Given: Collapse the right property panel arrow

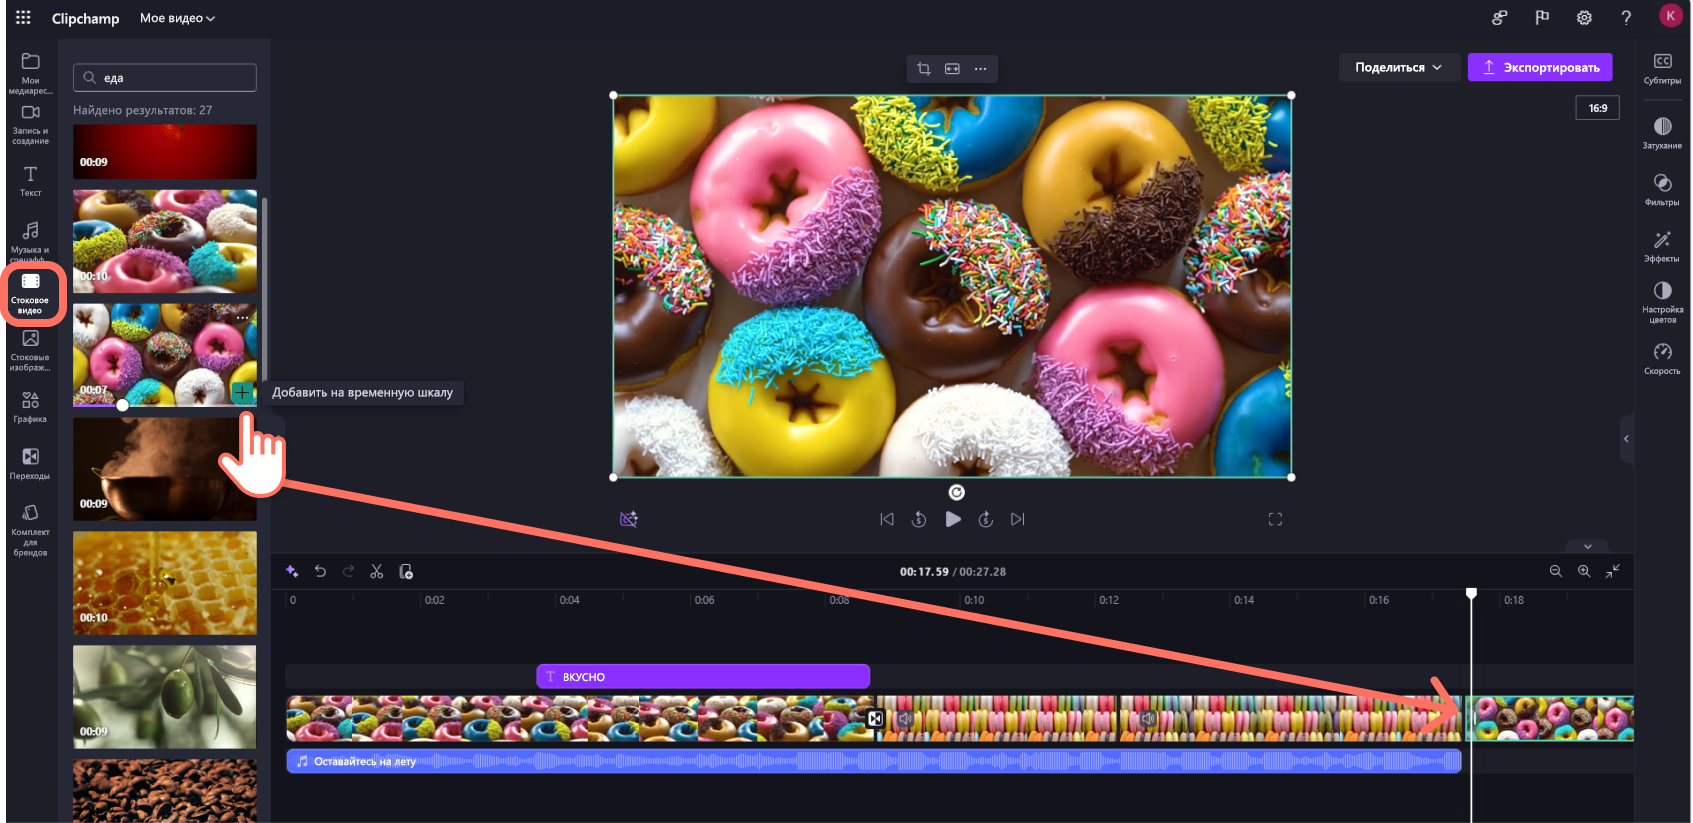Looking at the screenshot, I should pos(1626,439).
